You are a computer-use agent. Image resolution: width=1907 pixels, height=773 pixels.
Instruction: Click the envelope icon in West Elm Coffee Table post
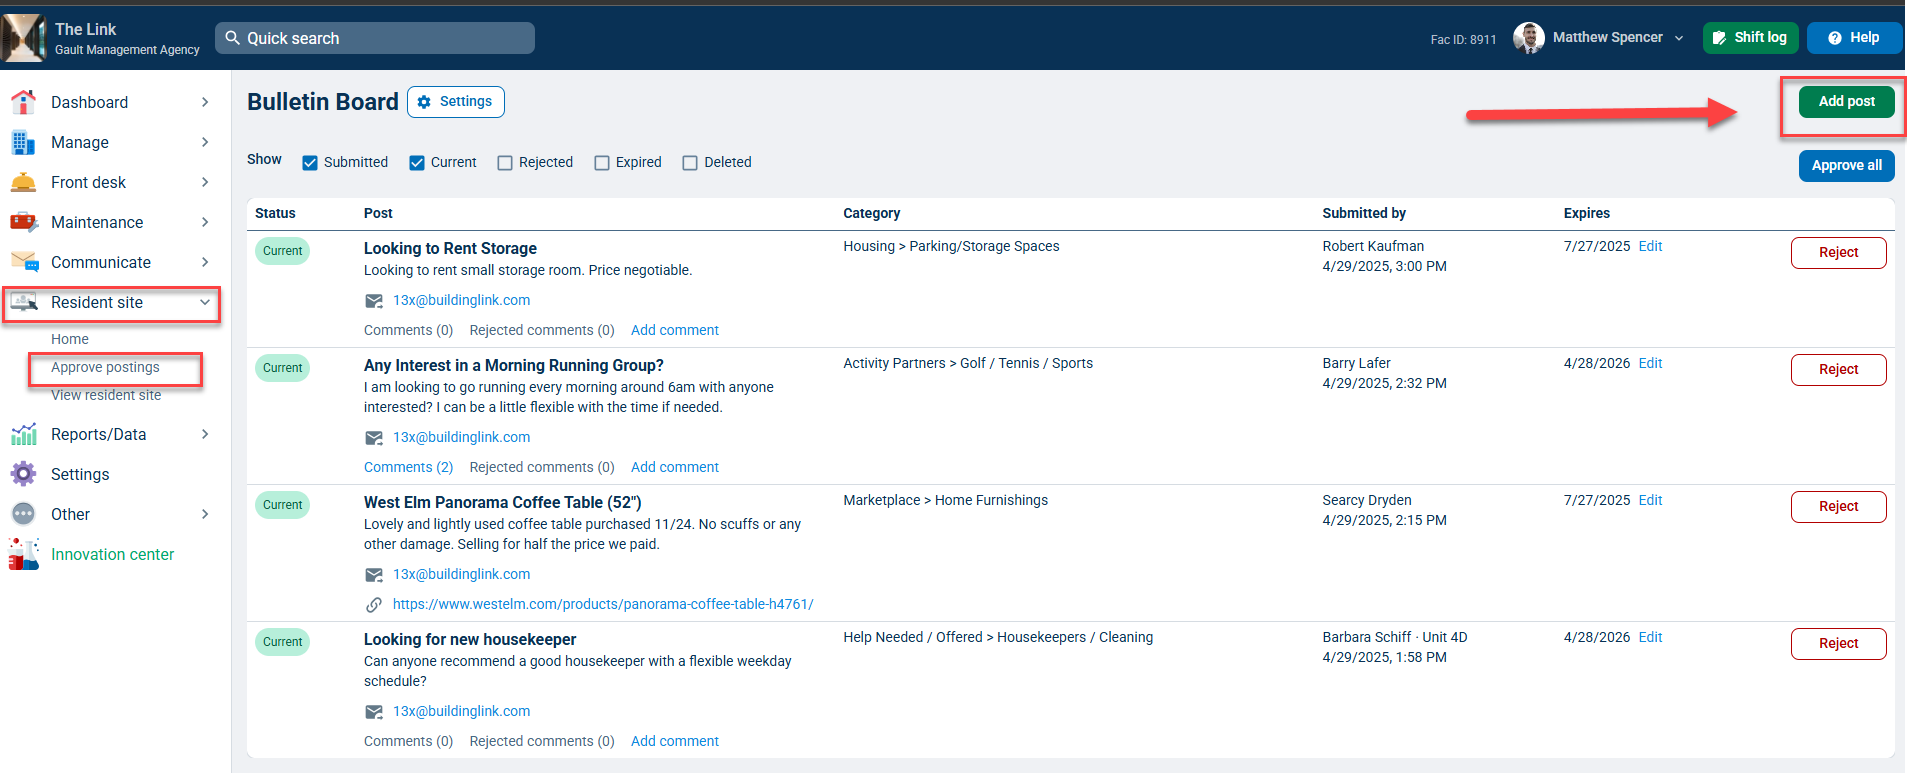[x=374, y=575]
